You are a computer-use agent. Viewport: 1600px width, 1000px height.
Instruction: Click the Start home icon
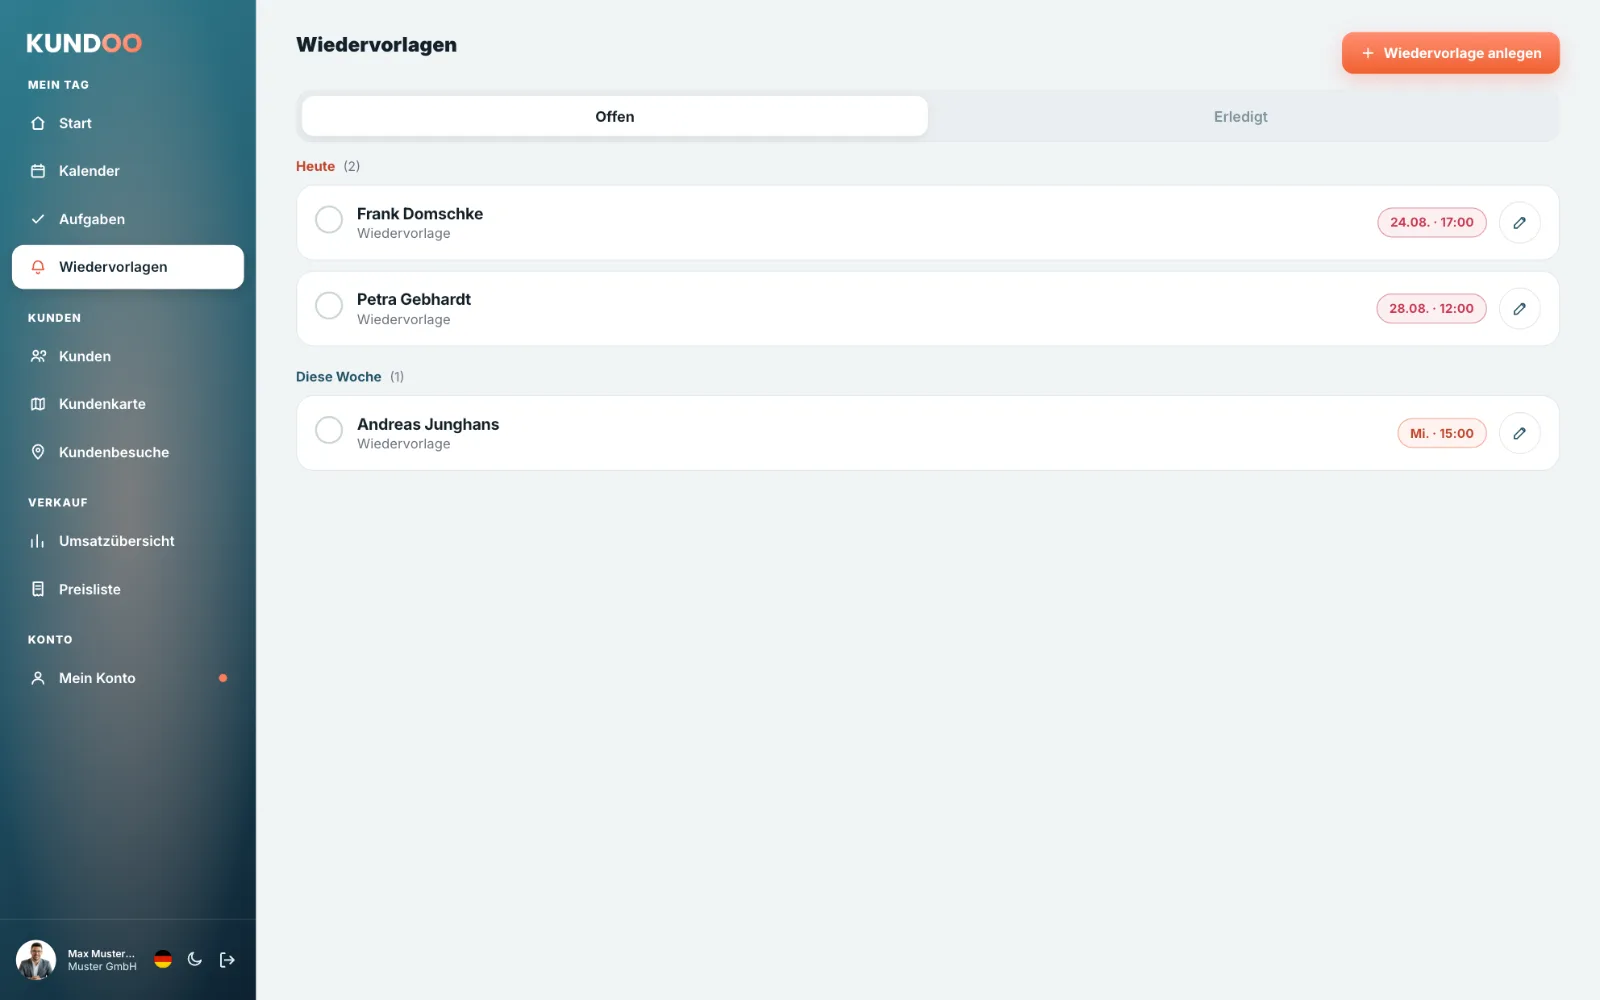pos(38,123)
